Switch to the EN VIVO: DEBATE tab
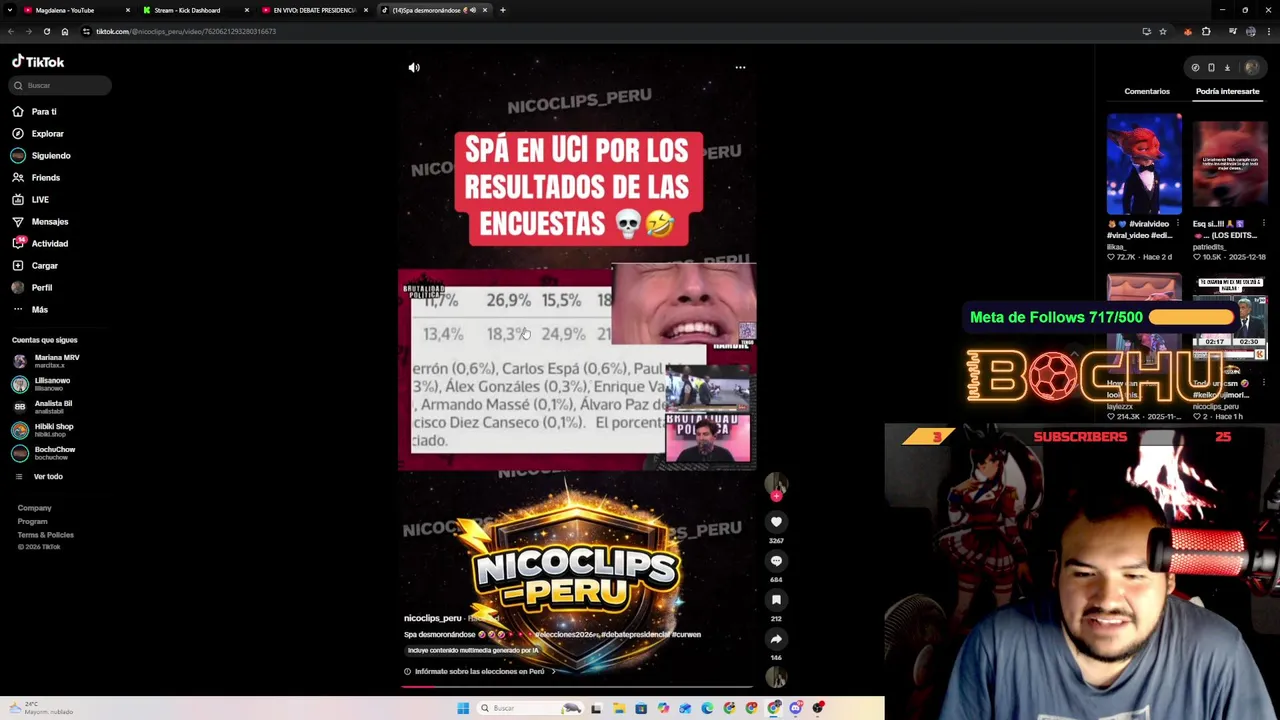 pos(314,10)
